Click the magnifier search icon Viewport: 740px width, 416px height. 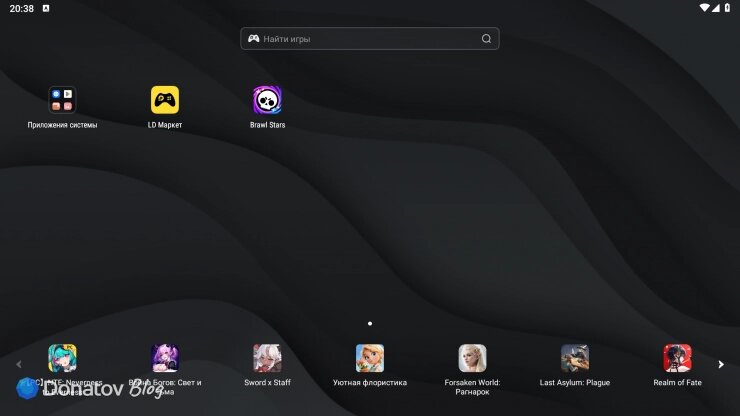tap(486, 39)
